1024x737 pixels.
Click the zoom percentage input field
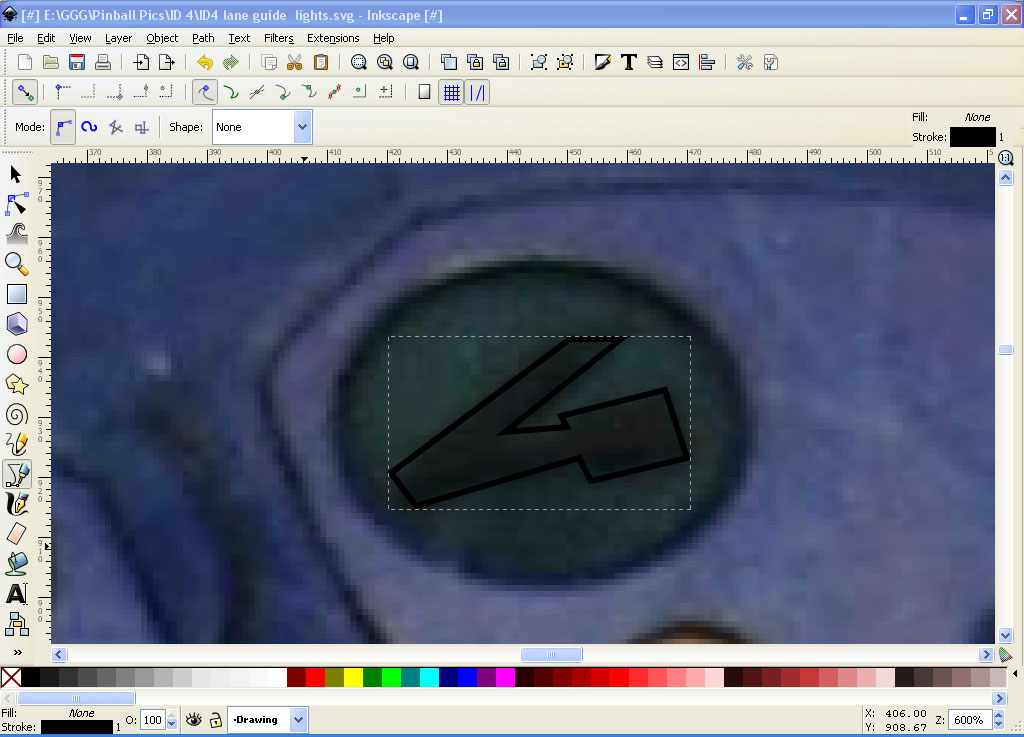click(x=968, y=720)
